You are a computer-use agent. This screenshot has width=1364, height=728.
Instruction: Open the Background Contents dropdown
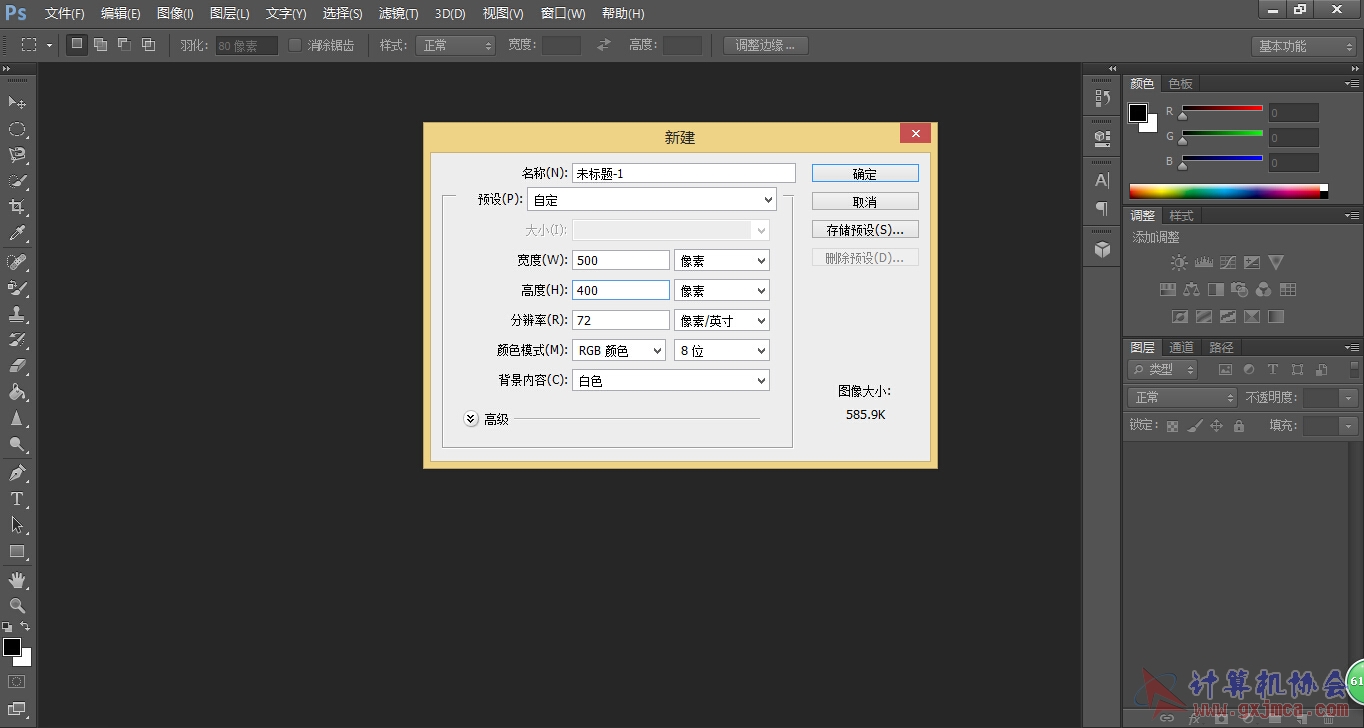[x=671, y=380]
